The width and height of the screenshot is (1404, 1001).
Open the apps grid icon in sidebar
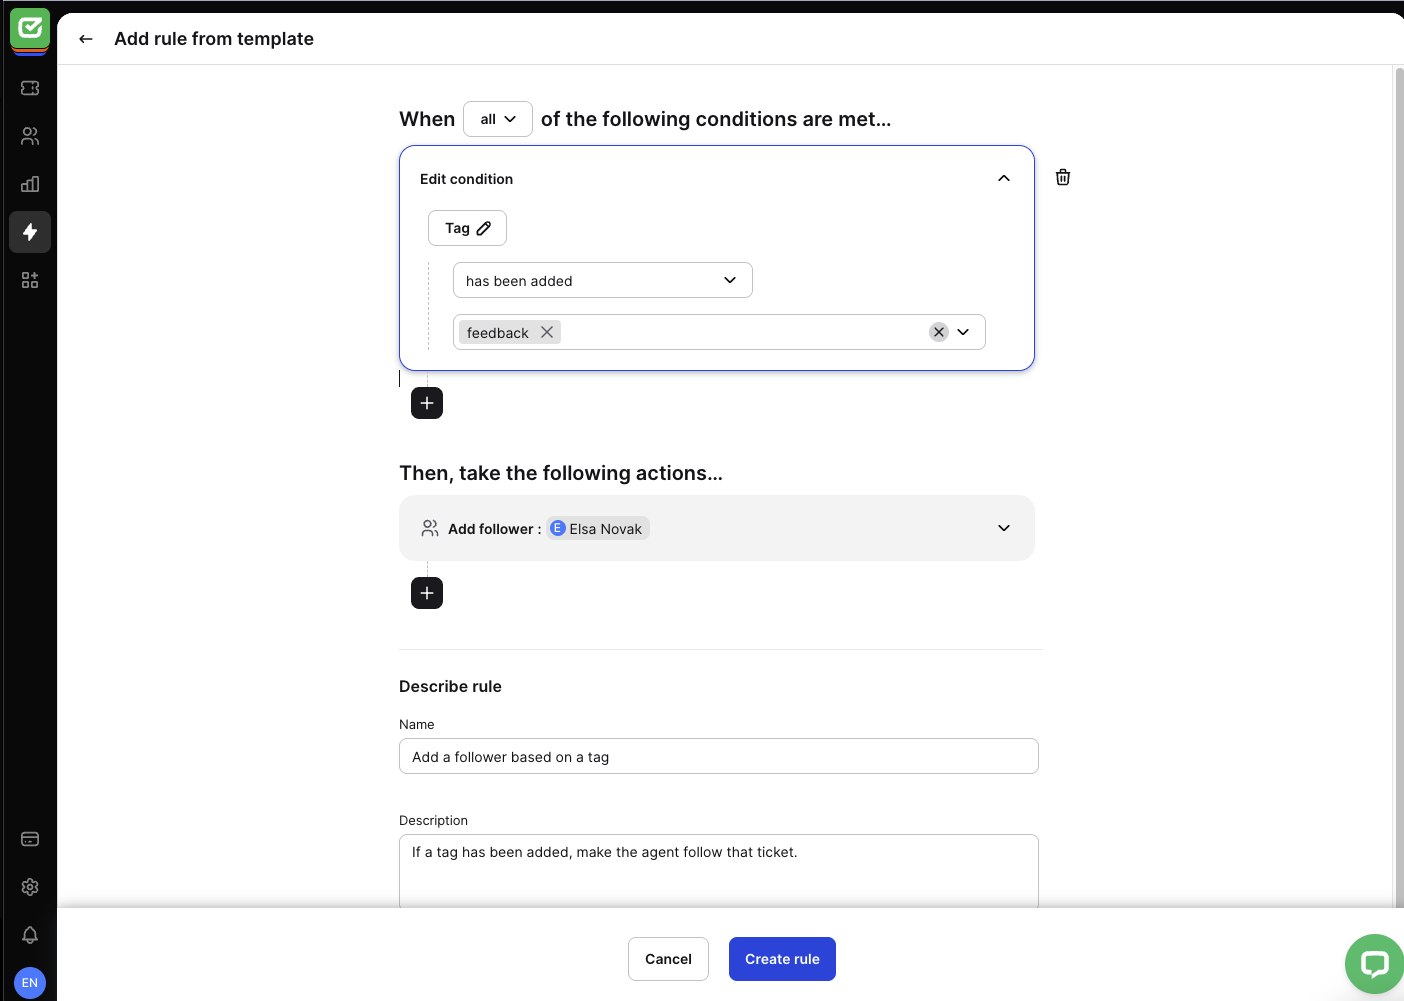(x=30, y=280)
